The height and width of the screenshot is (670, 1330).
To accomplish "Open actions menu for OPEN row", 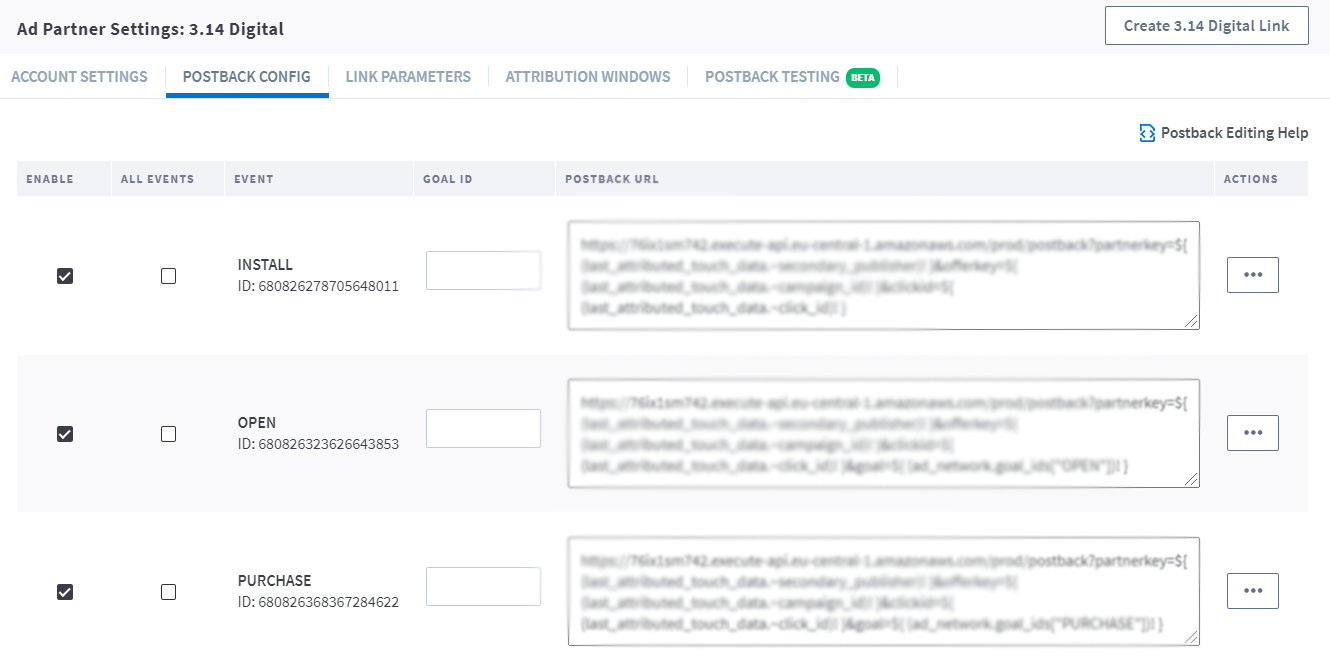I will click(1252, 432).
